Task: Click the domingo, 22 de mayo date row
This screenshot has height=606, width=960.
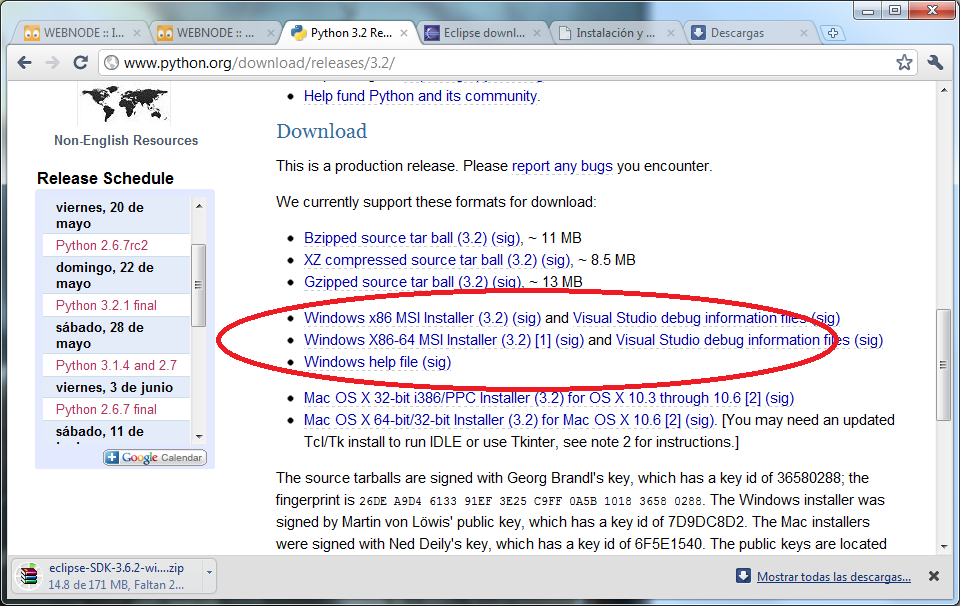Action: [116, 275]
